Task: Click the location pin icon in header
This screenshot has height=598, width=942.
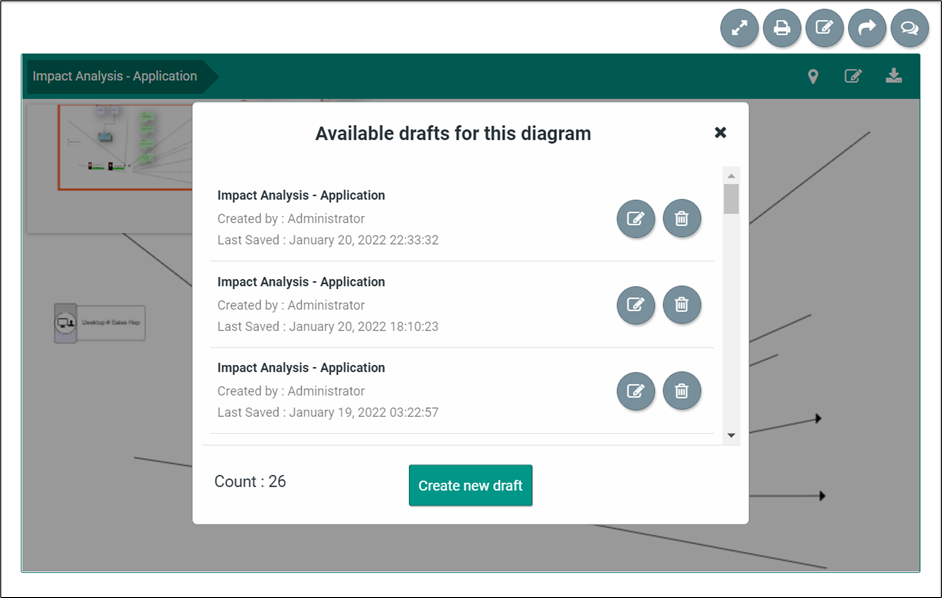Action: coord(813,76)
